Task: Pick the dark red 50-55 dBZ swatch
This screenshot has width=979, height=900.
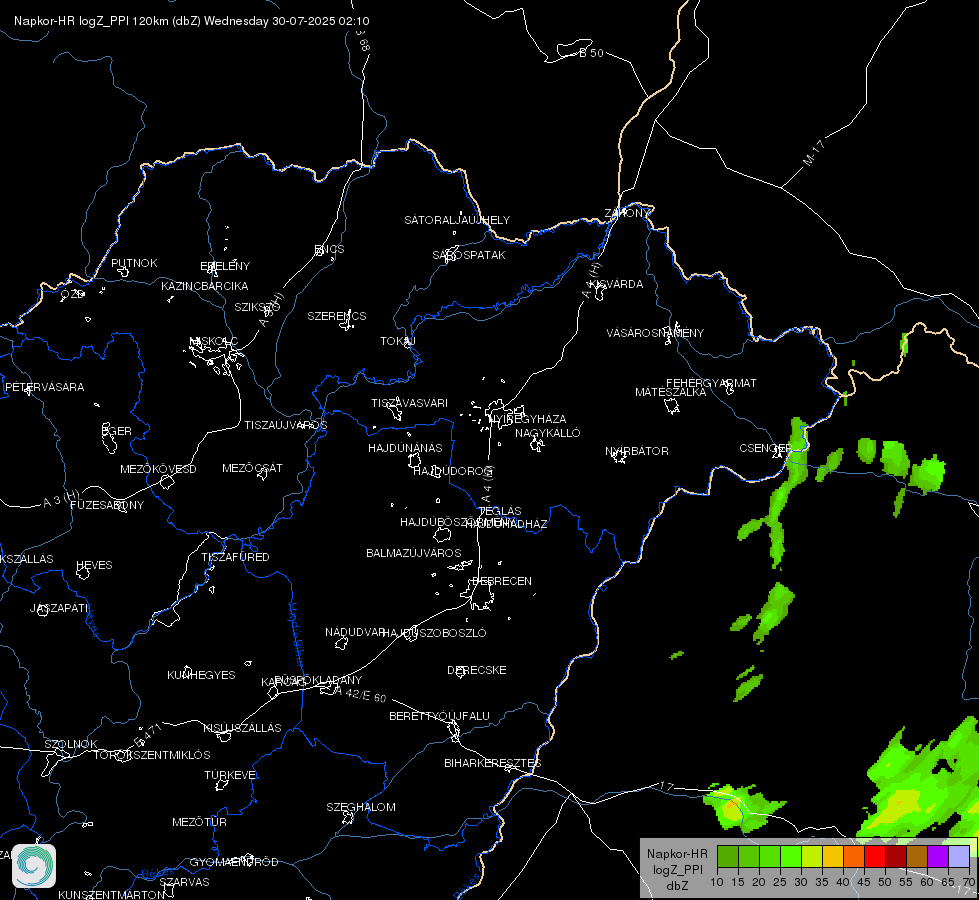Action: point(896,856)
